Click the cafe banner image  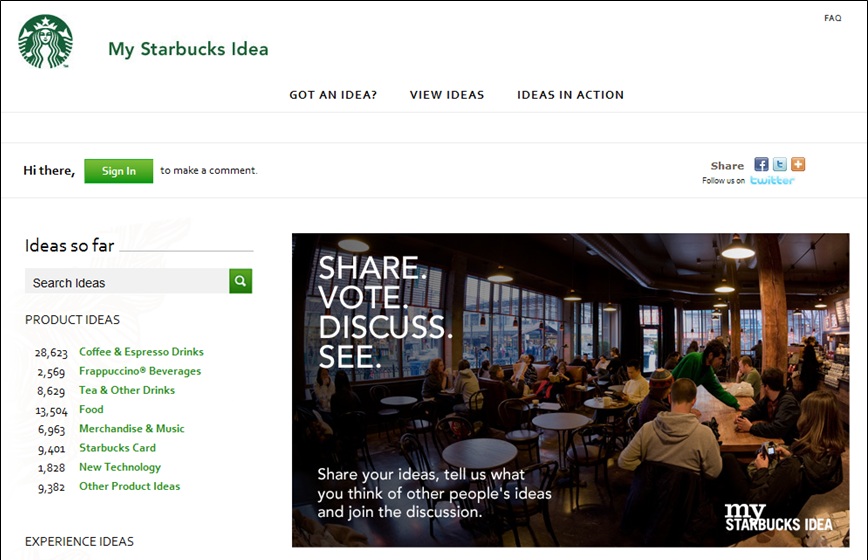[x=570, y=390]
